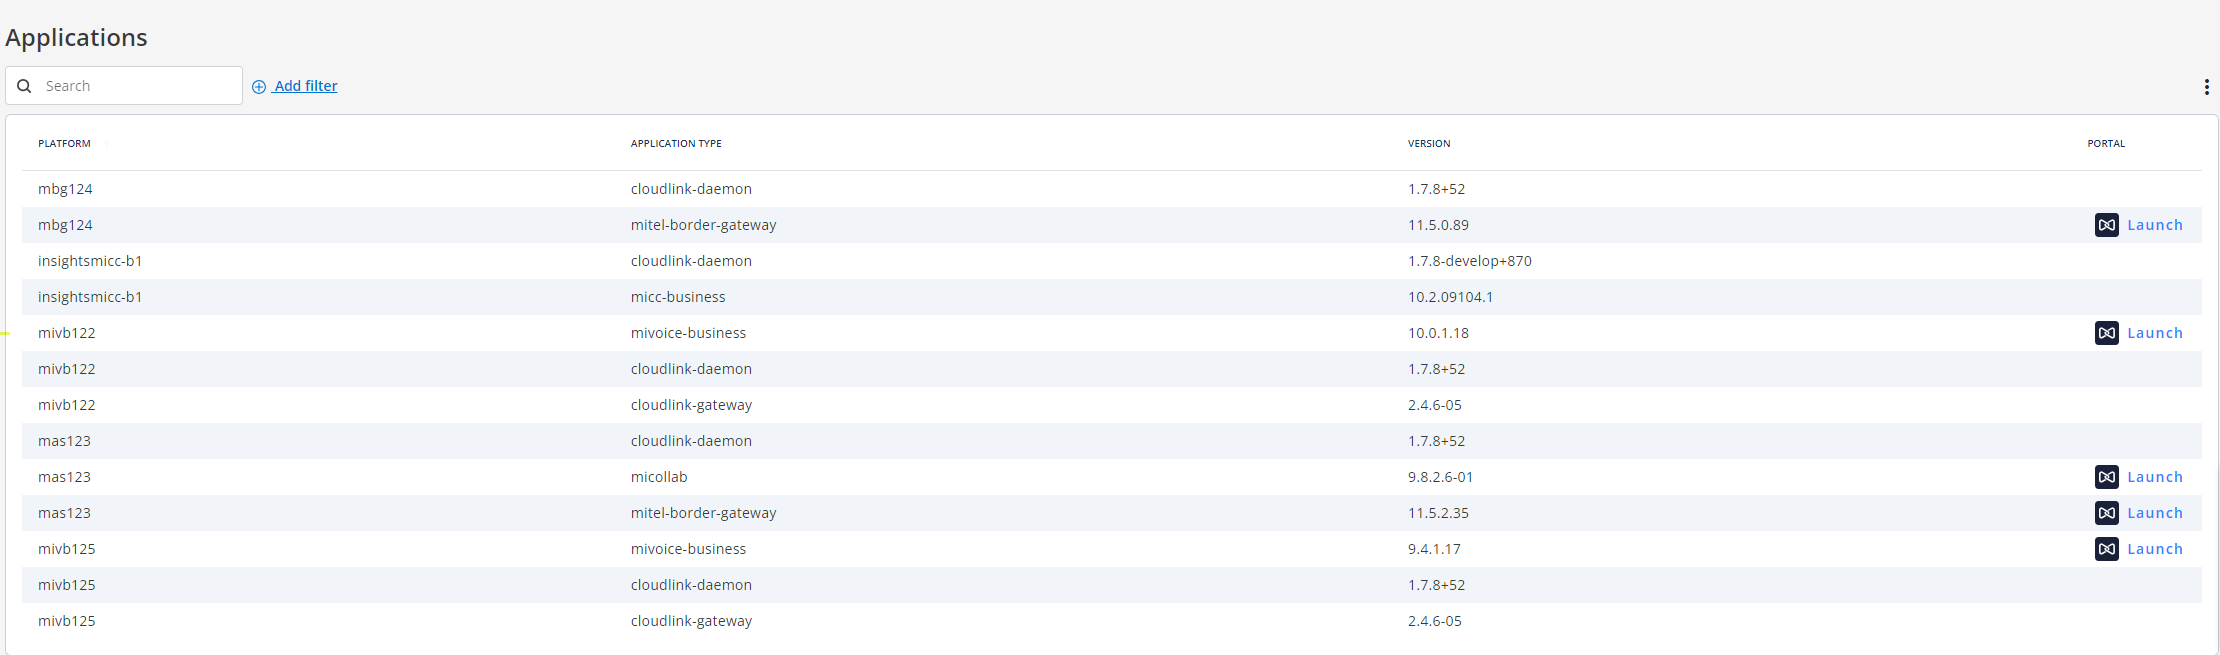Click mitel-border-gateway in the mbg124 row

click(x=703, y=225)
